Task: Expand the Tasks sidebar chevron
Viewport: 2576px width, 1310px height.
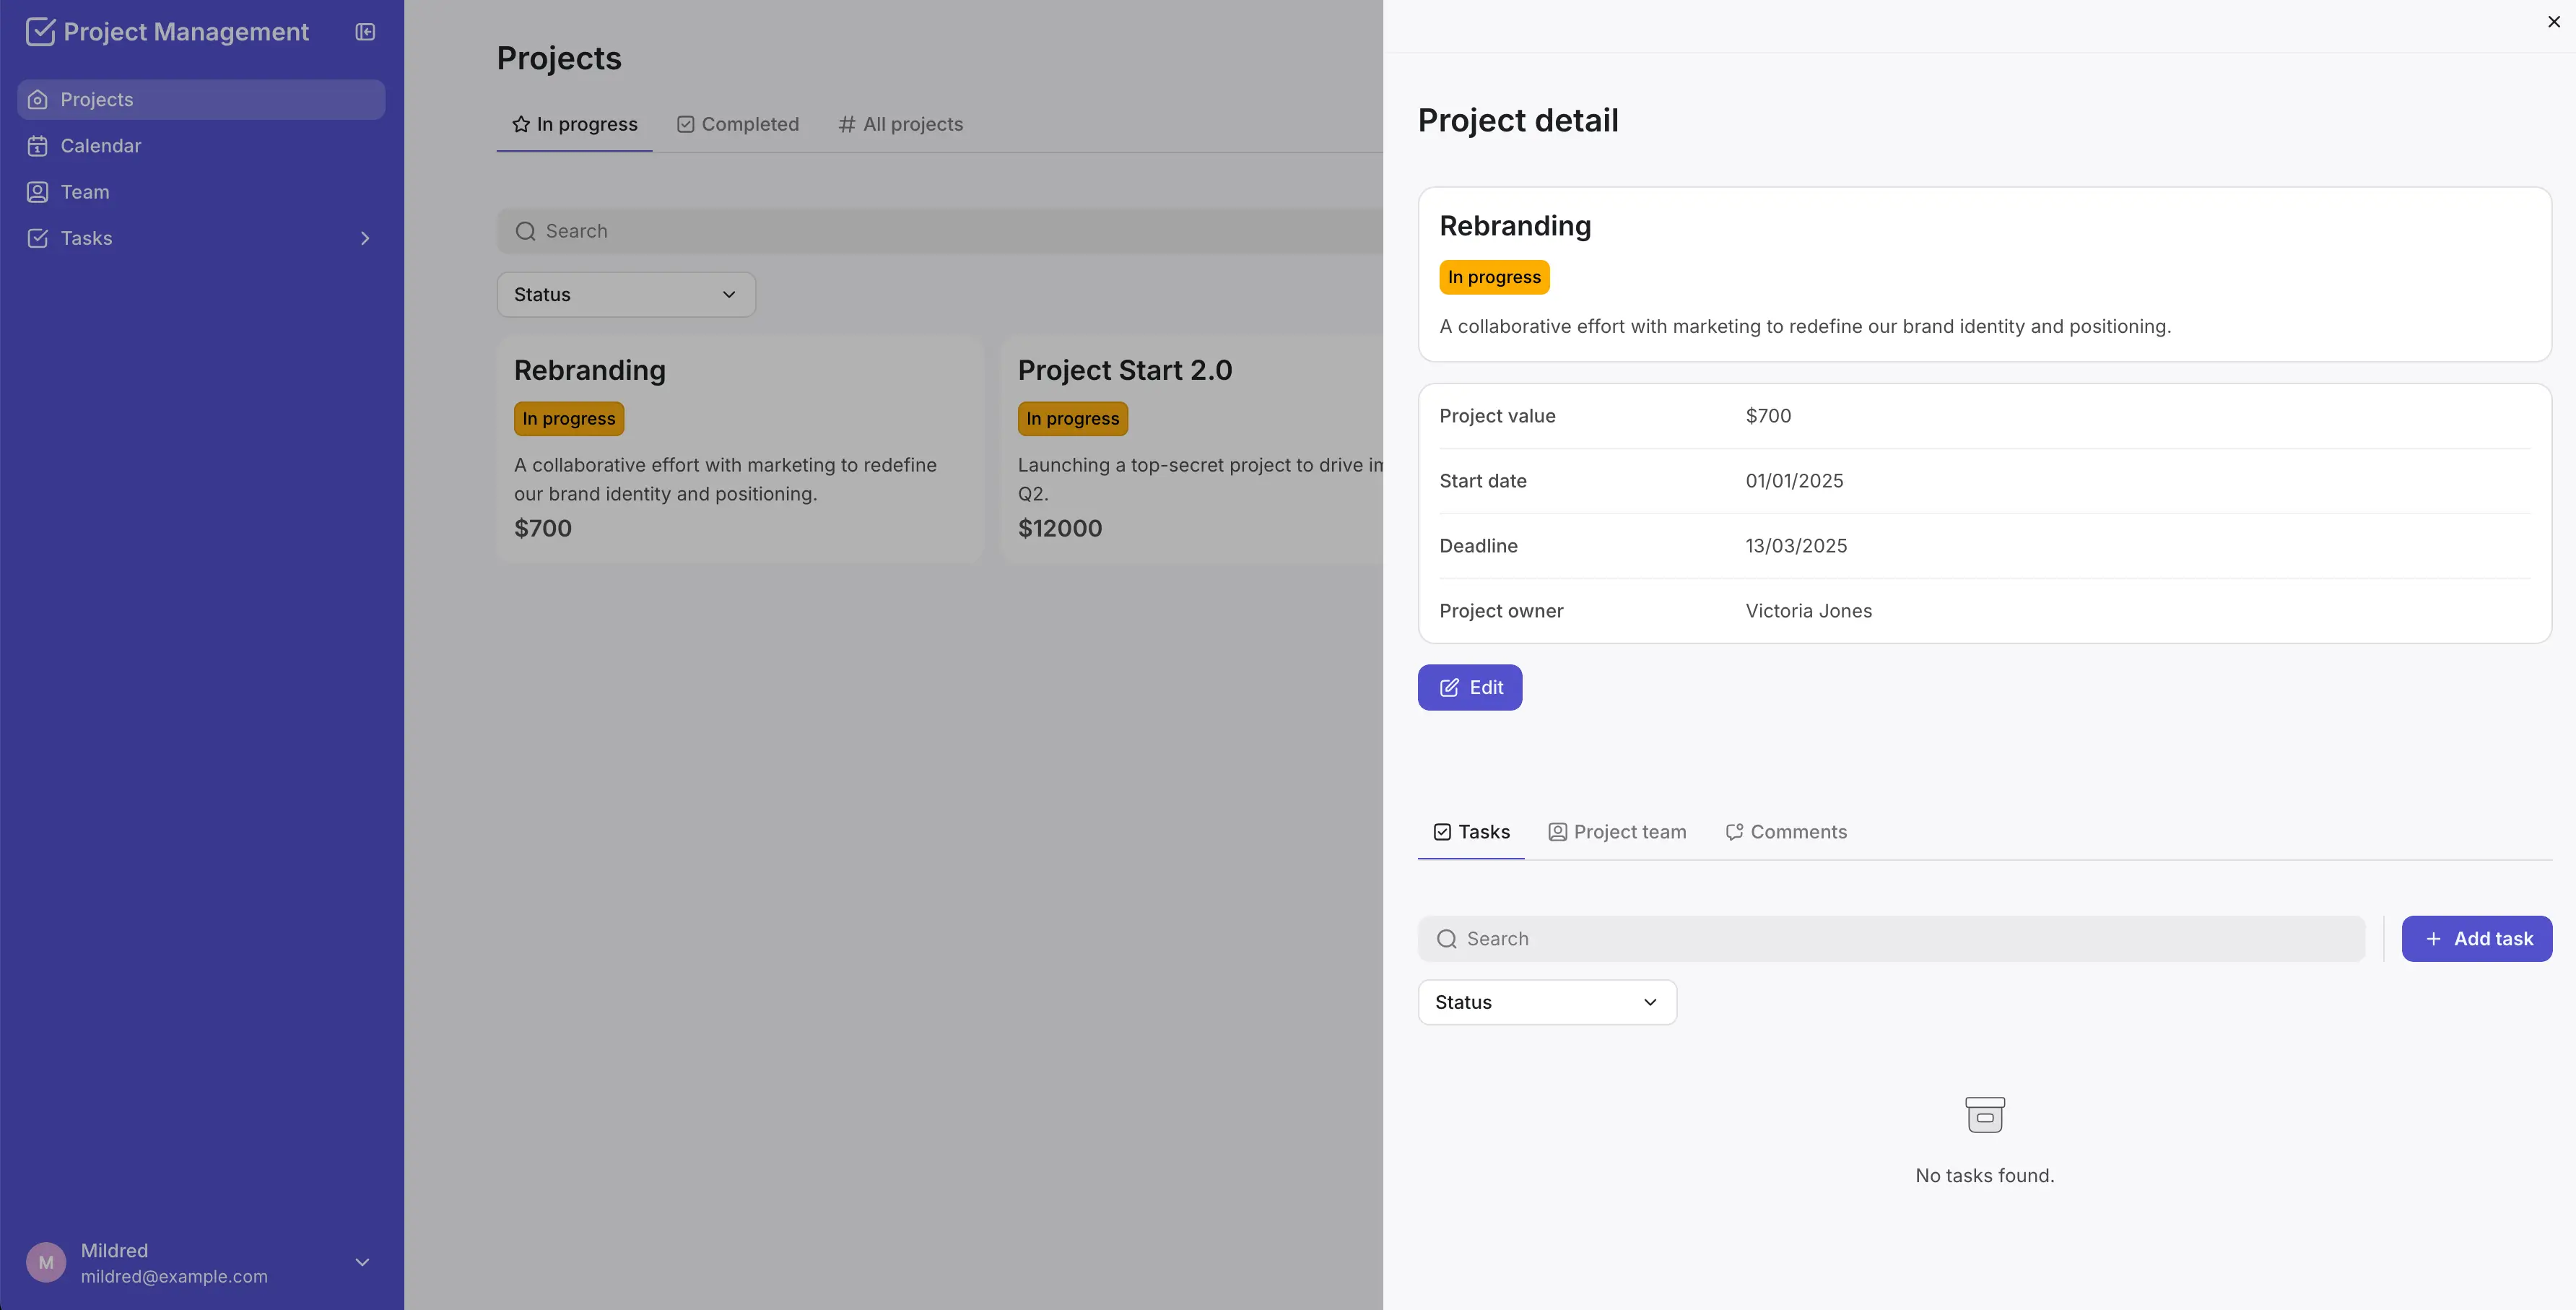Action: click(x=365, y=238)
